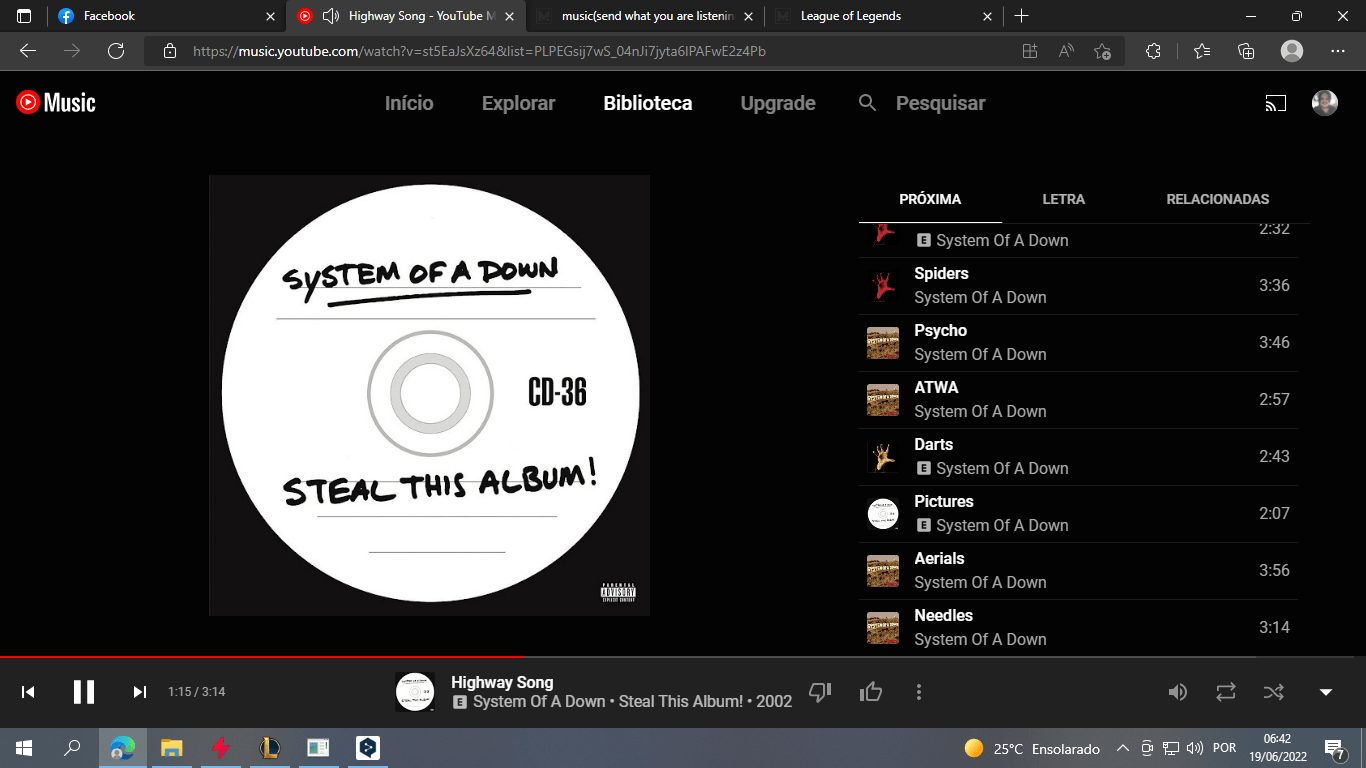Click the Upgrade link

pos(778,103)
